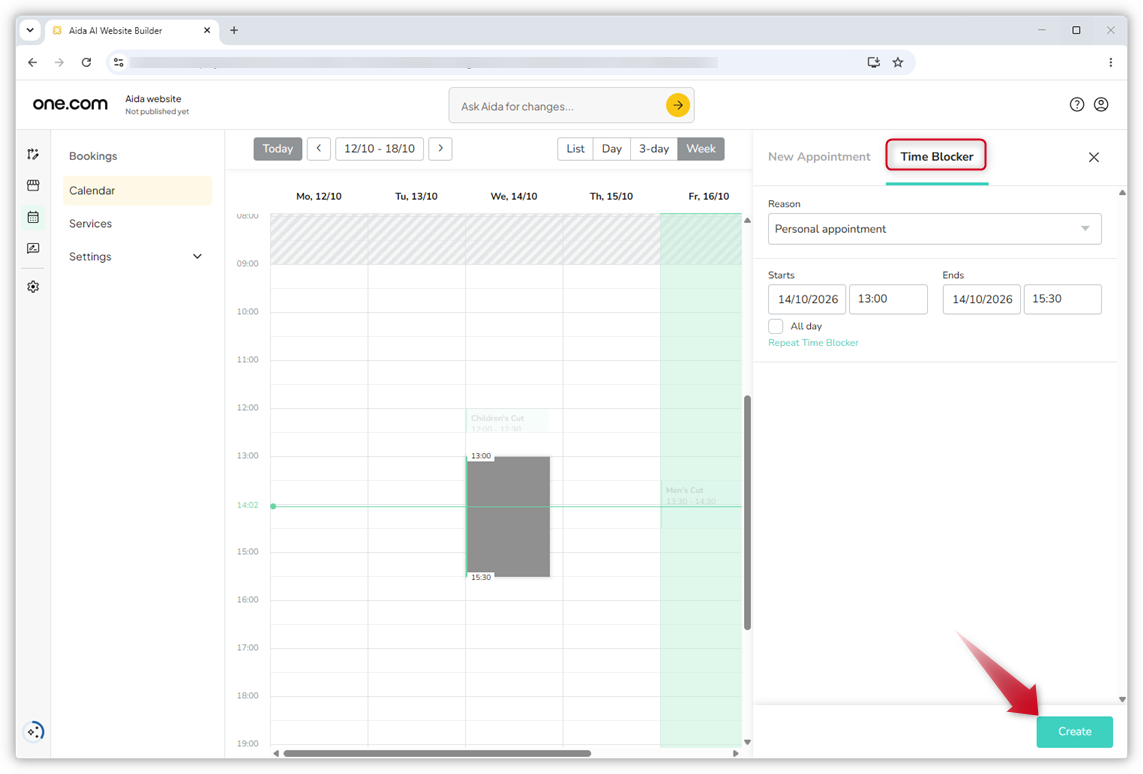Switch calendar to List view
The width and height of the screenshot is (1143, 774).
[575, 149]
